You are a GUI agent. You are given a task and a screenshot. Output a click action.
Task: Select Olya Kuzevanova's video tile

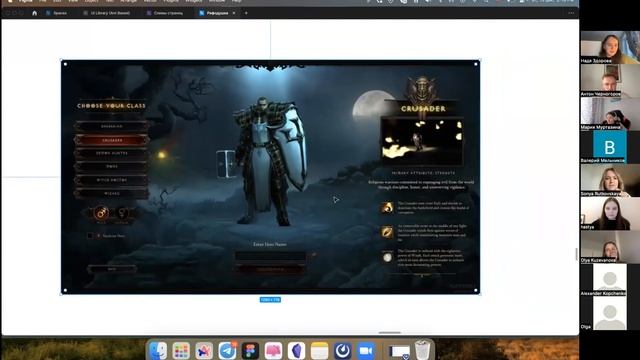tap(610, 247)
